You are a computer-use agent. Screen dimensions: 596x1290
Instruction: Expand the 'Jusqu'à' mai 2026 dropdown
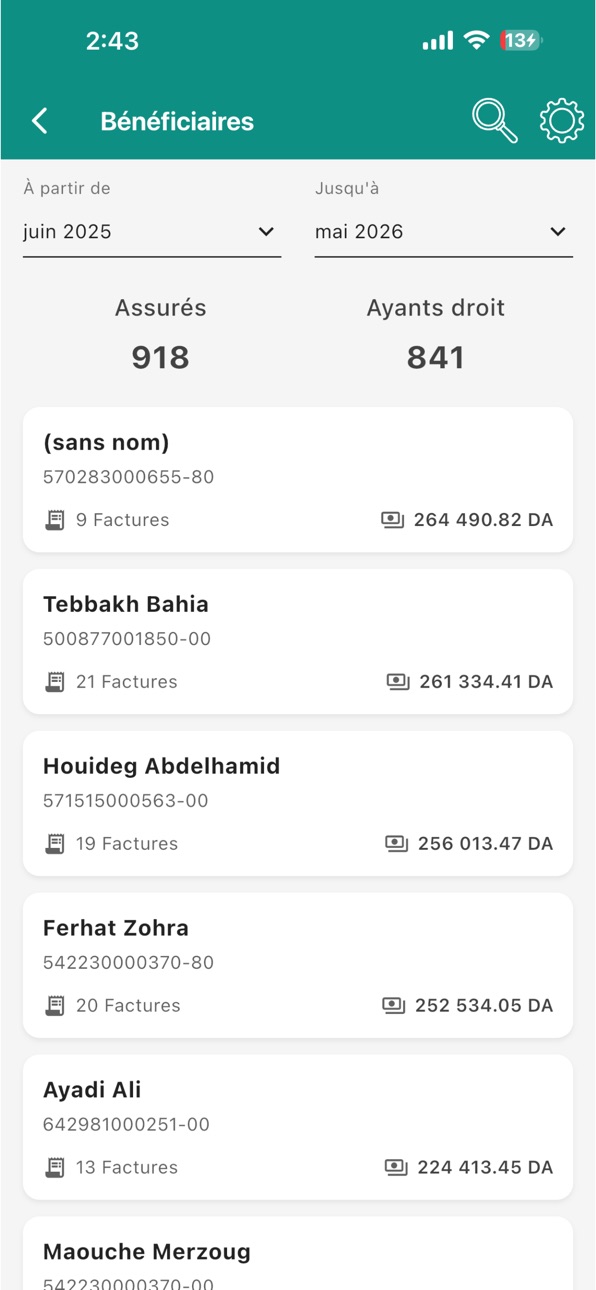pos(444,232)
